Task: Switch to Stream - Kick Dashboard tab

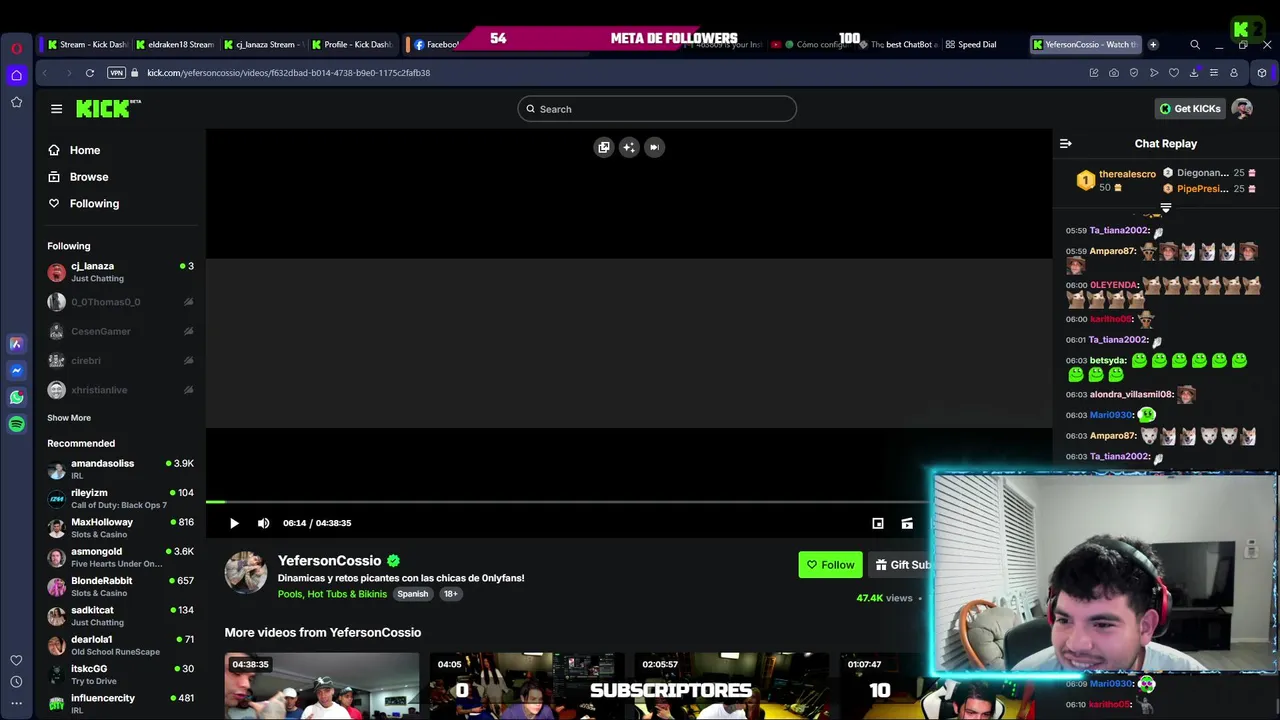Action: pyautogui.click(x=87, y=44)
